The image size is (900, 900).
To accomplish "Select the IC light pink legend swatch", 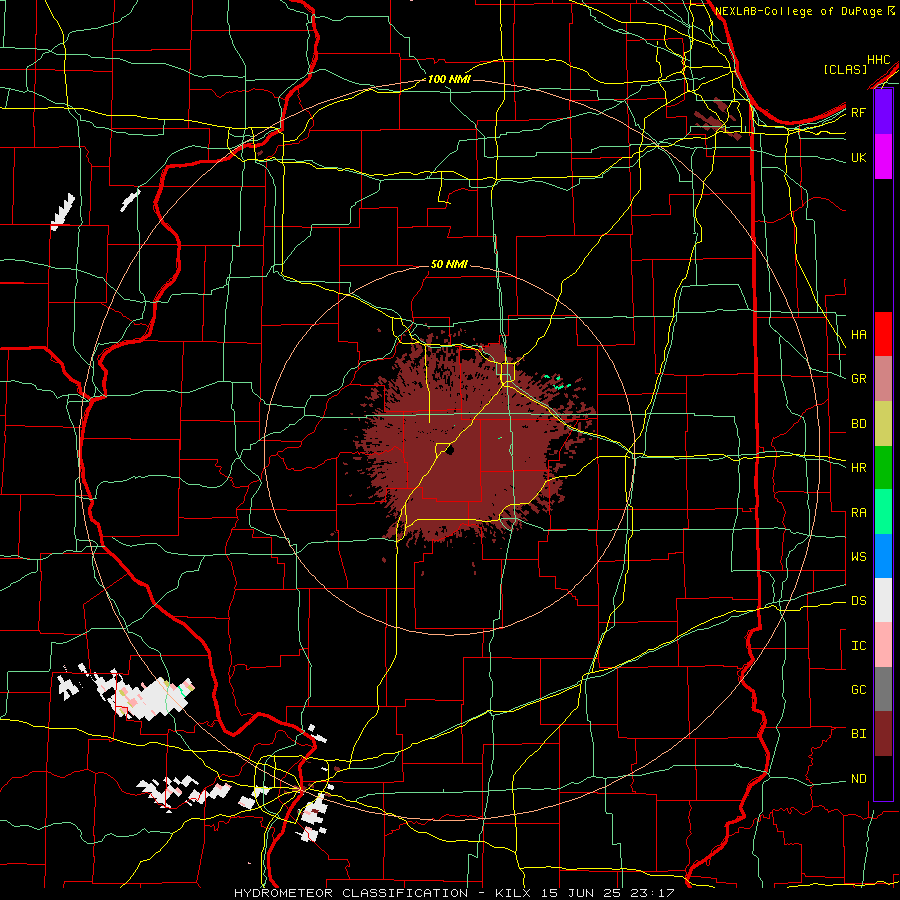I will 883,645.
